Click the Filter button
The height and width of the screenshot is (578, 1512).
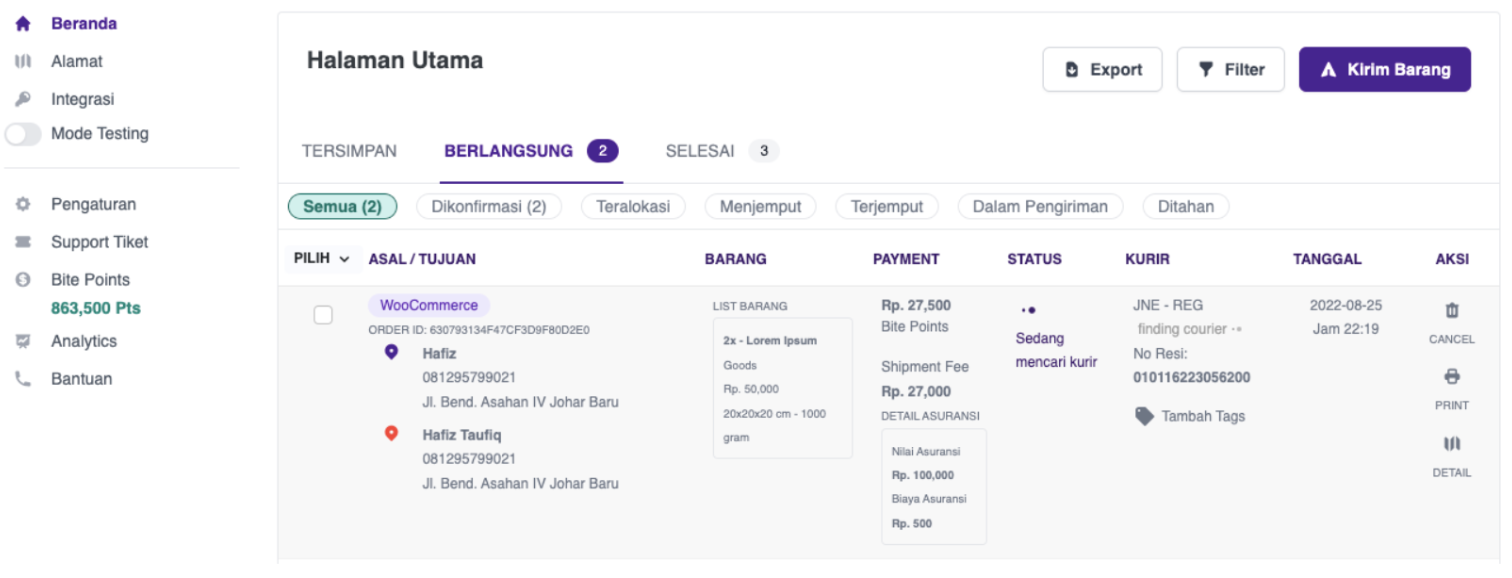tap(1231, 70)
